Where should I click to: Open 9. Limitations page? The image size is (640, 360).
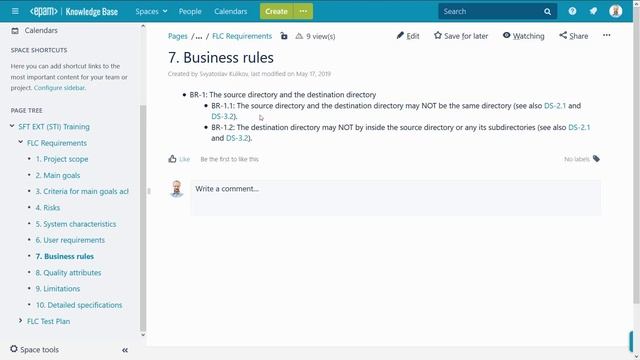point(58,289)
